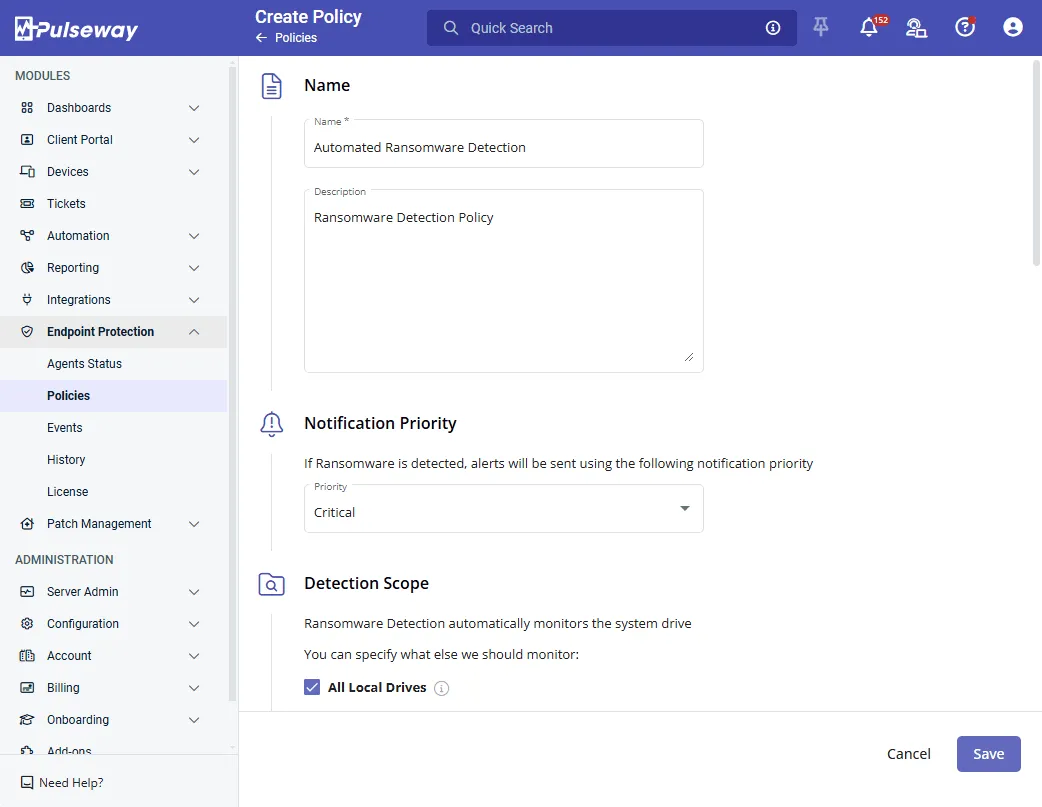This screenshot has width=1042, height=807.
Task: Open the notifications bell with 152 badge
Action: [869, 28]
